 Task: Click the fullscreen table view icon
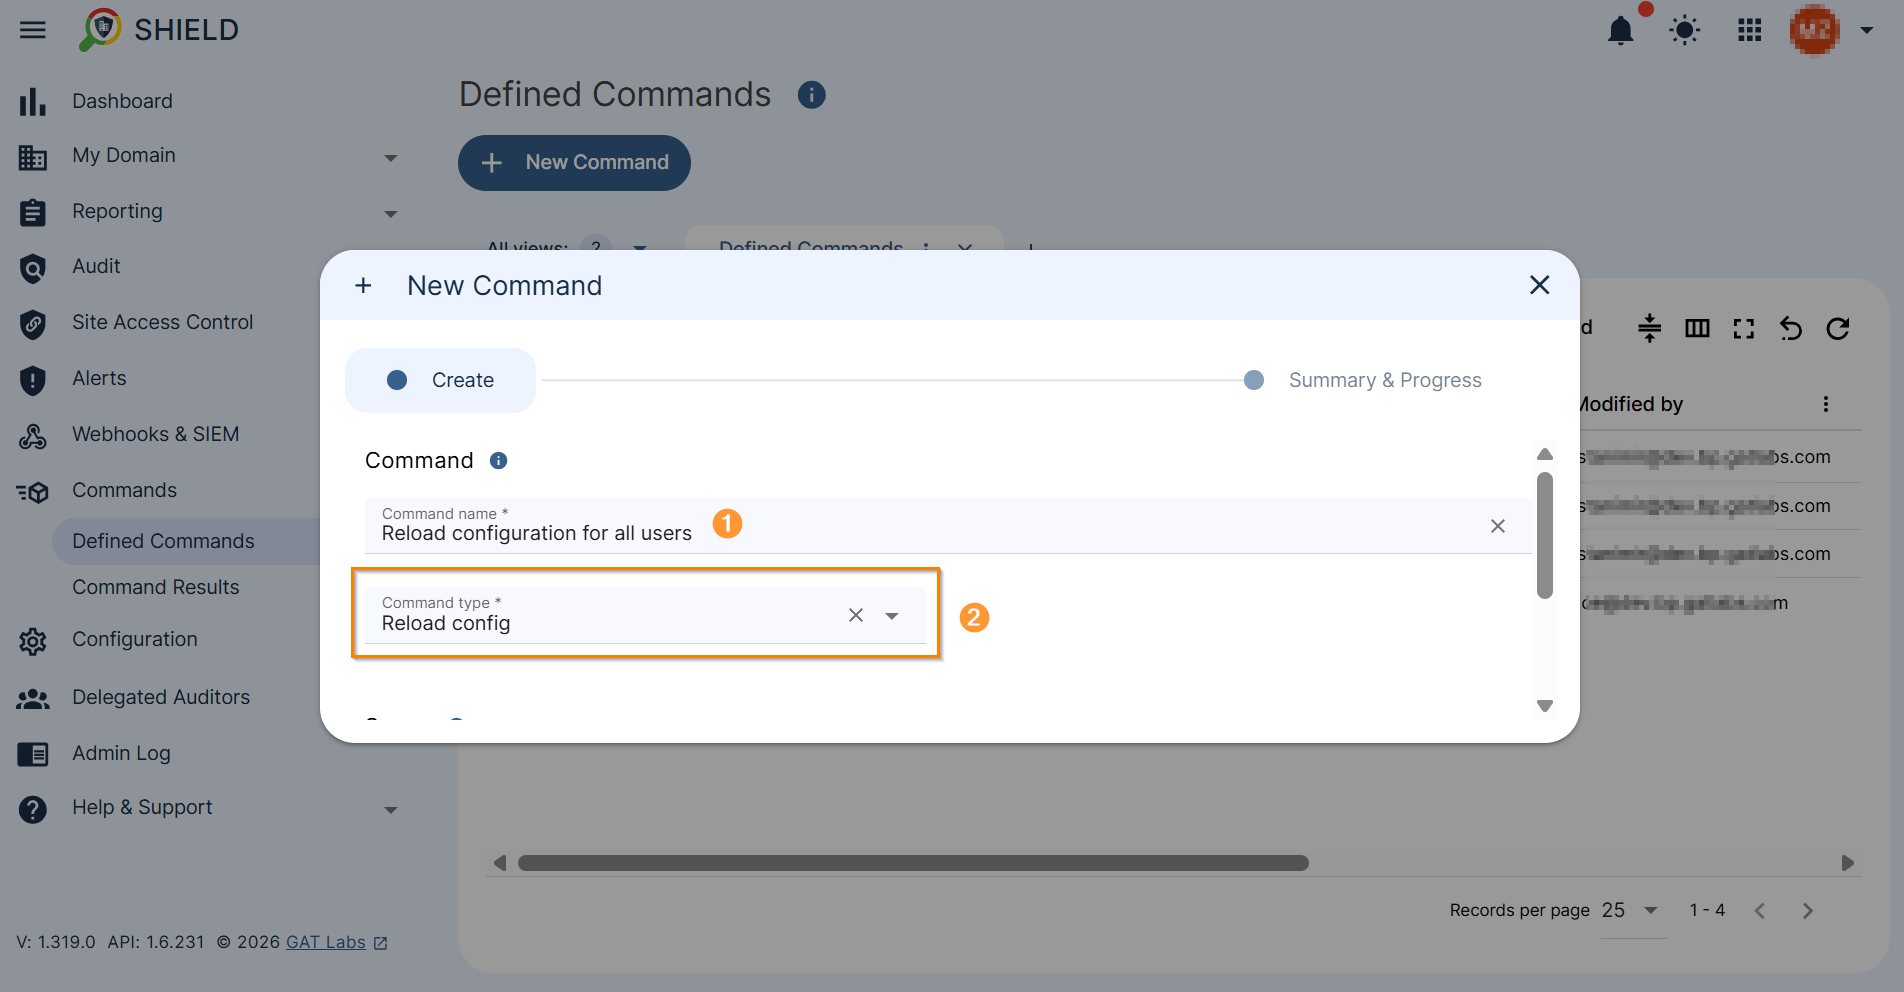pos(1744,328)
